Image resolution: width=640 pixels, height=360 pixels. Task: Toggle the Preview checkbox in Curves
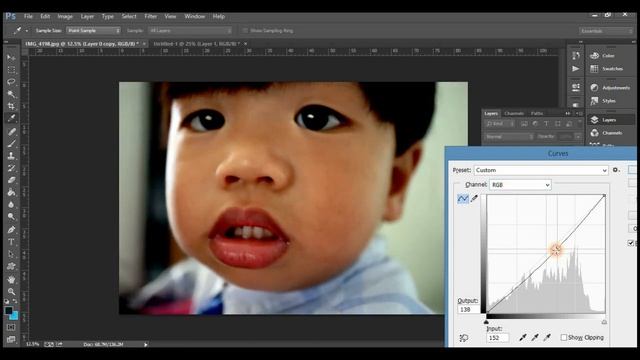[x=631, y=243]
